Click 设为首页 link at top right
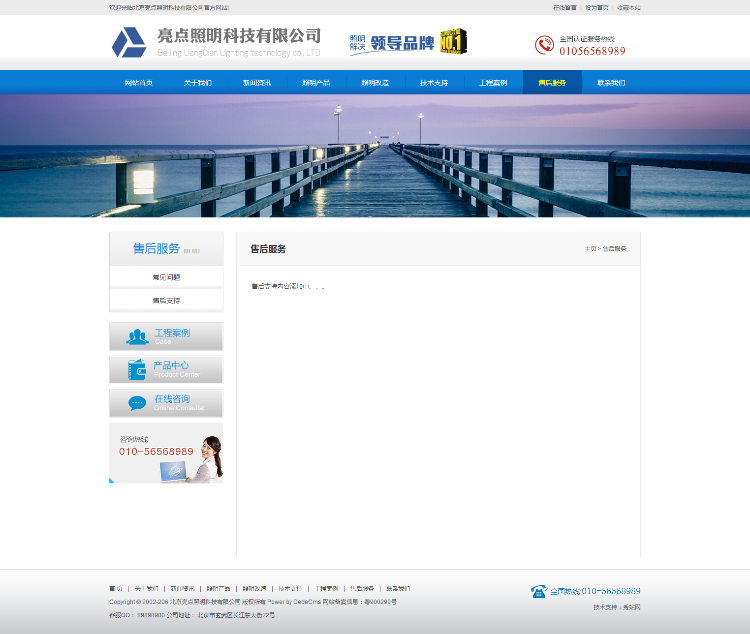750x634 pixels. tap(596, 8)
